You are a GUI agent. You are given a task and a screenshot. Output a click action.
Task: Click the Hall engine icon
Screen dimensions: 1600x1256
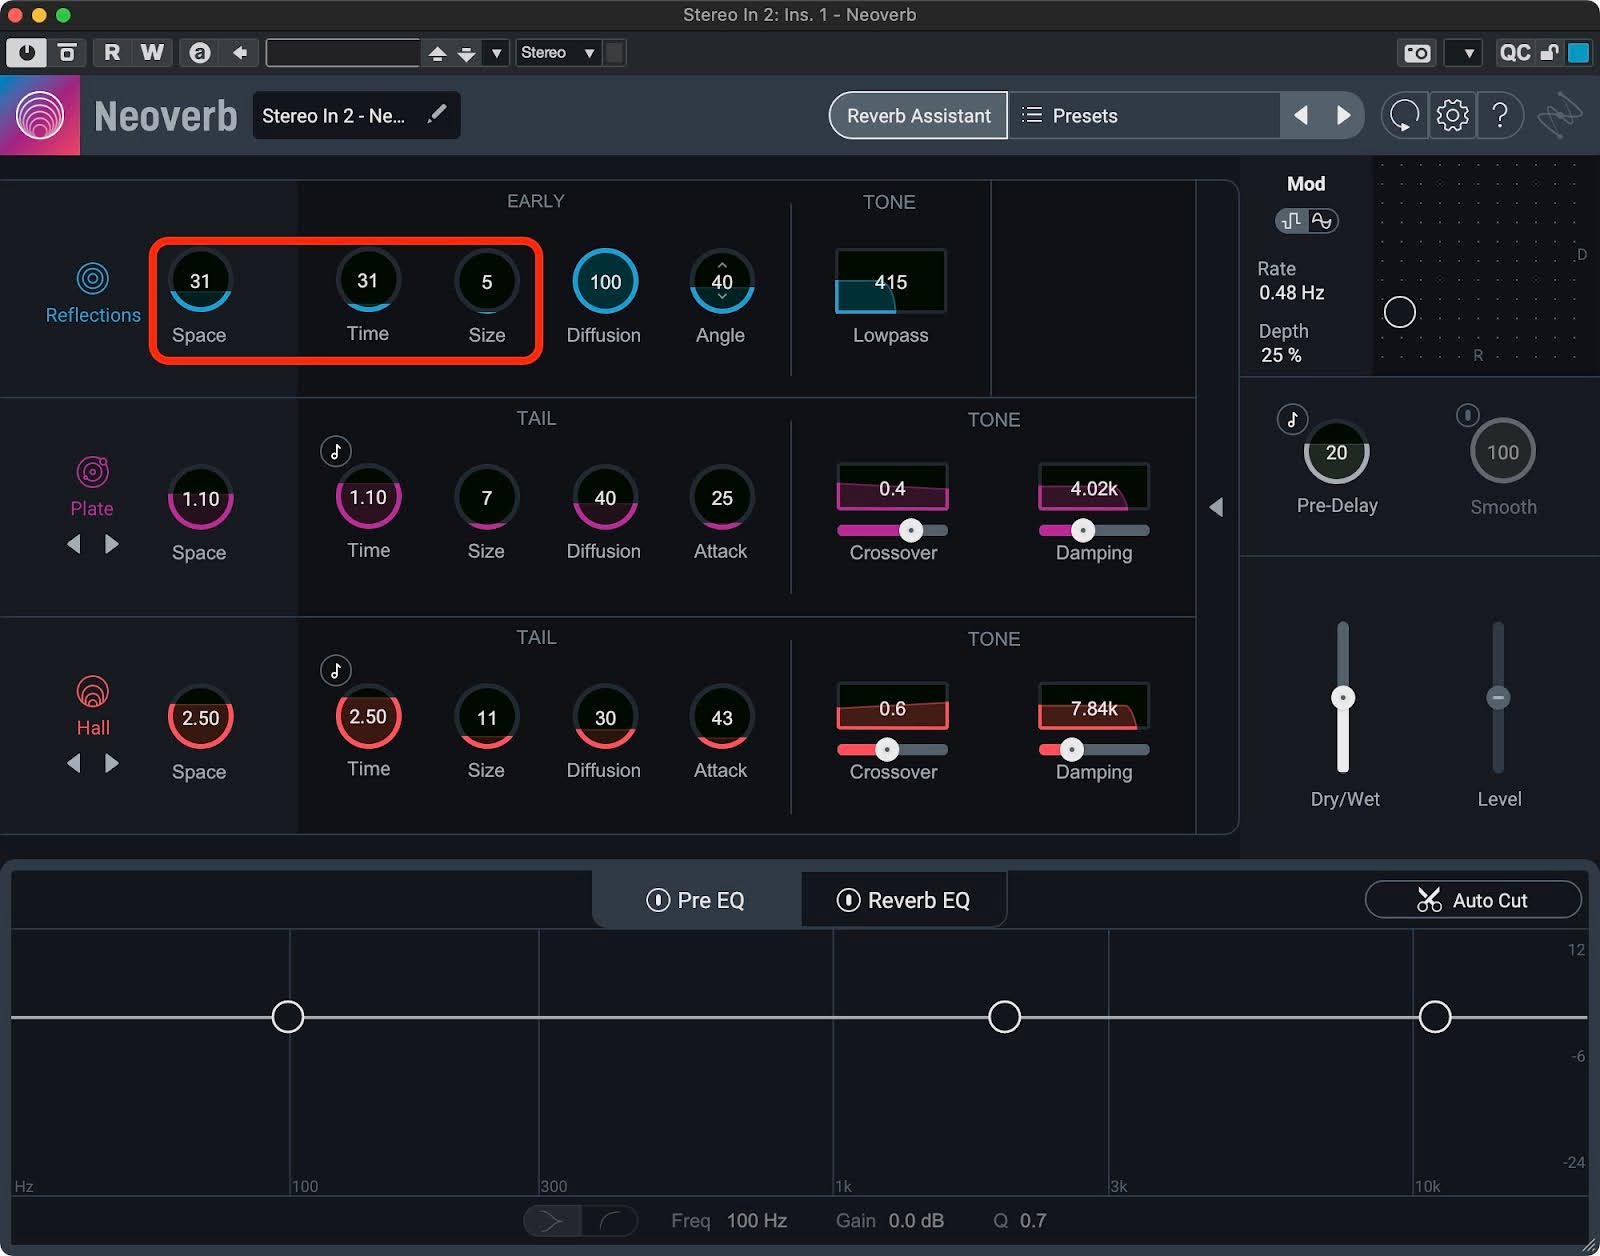pos(93,691)
